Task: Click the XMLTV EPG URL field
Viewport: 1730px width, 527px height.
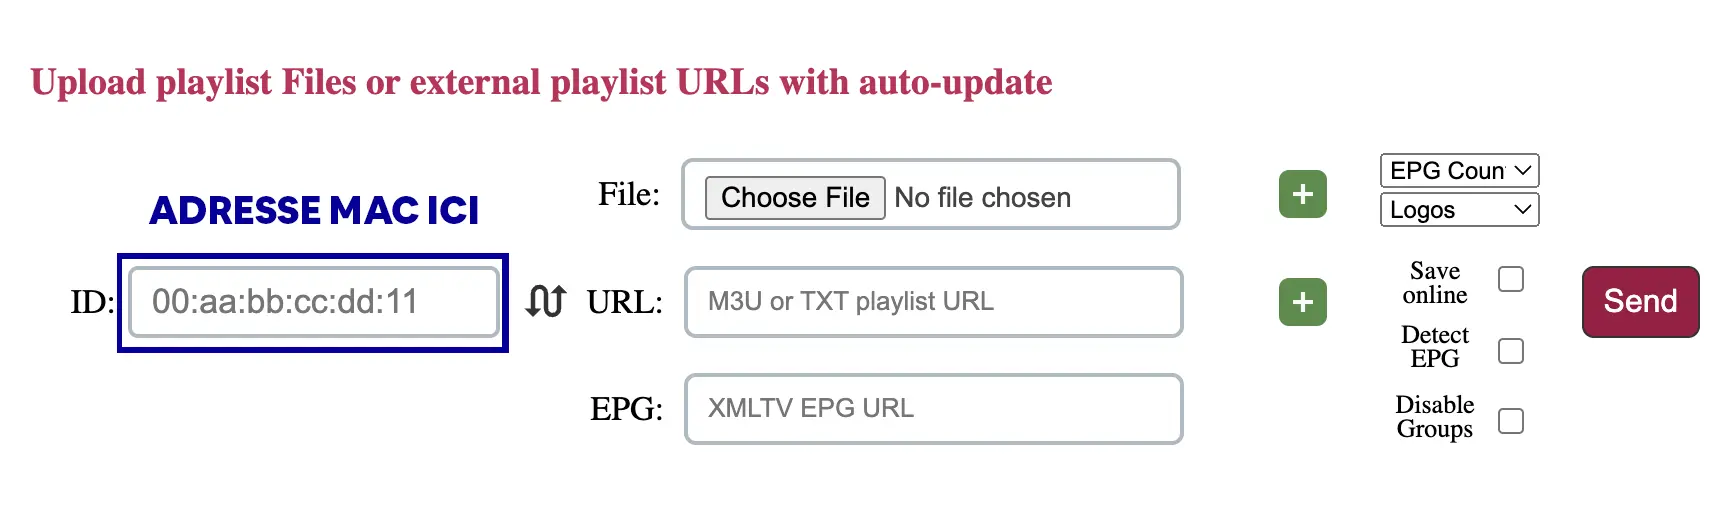Action: 933,409
